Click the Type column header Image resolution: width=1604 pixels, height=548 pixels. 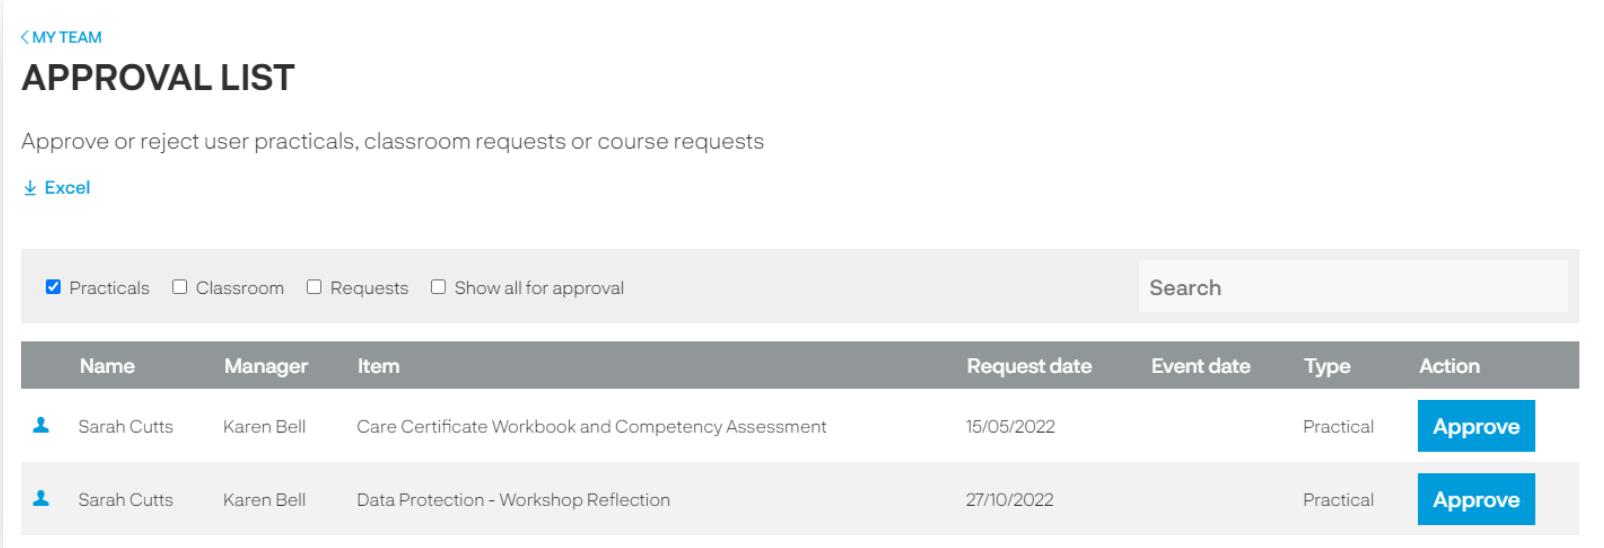(x=1327, y=366)
